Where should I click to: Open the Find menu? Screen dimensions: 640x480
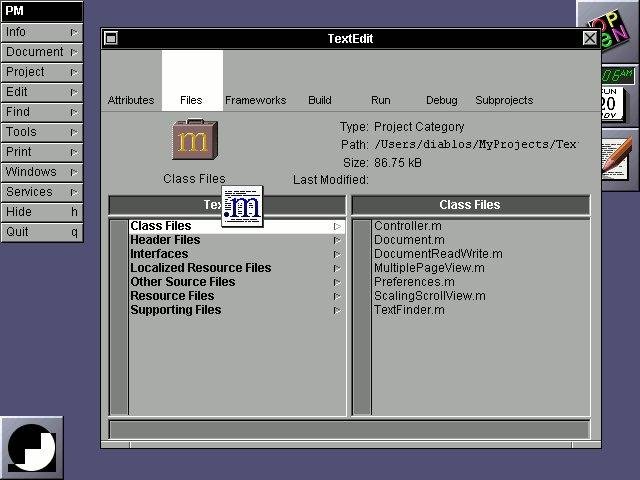[42, 112]
